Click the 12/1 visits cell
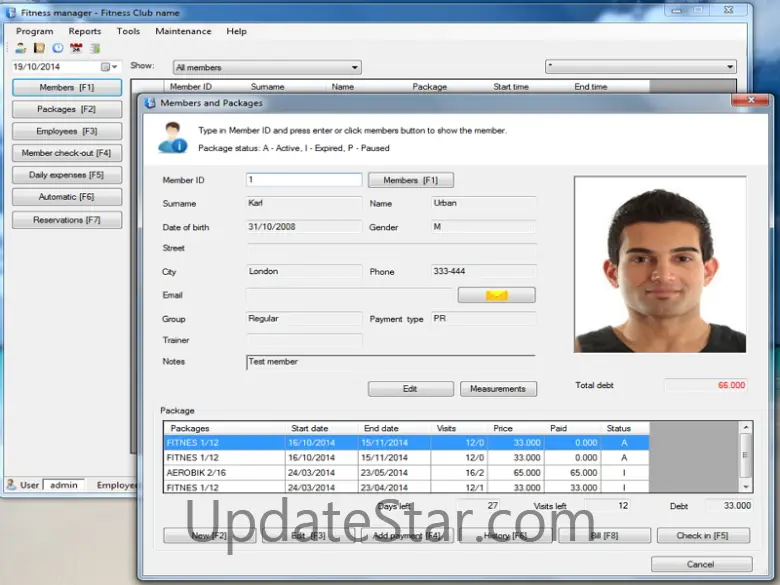 pyautogui.click(x=459, y=488)
